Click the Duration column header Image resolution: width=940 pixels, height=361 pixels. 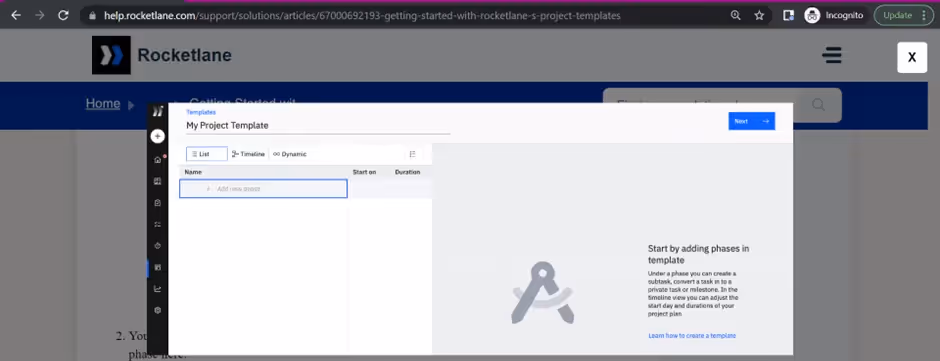(x=408, y=172)
